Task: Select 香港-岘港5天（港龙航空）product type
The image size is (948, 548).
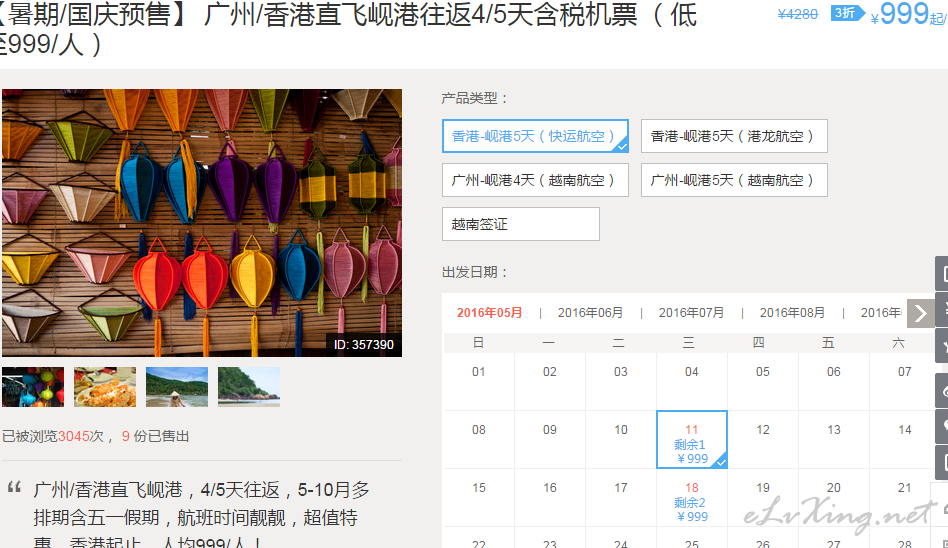Action: pos(734,136)
